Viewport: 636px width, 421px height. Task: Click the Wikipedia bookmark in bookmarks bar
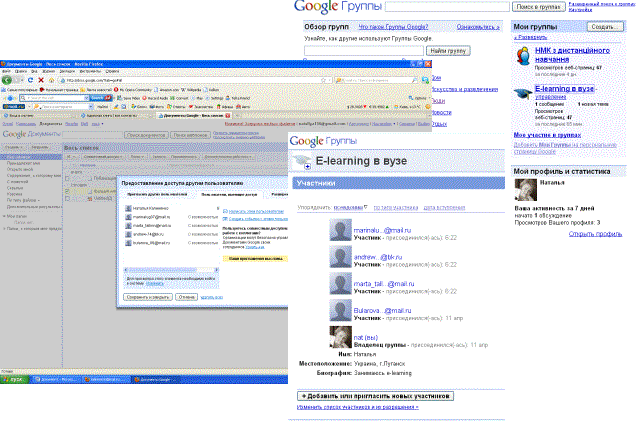pyautogui.click(x=191, y=90)
